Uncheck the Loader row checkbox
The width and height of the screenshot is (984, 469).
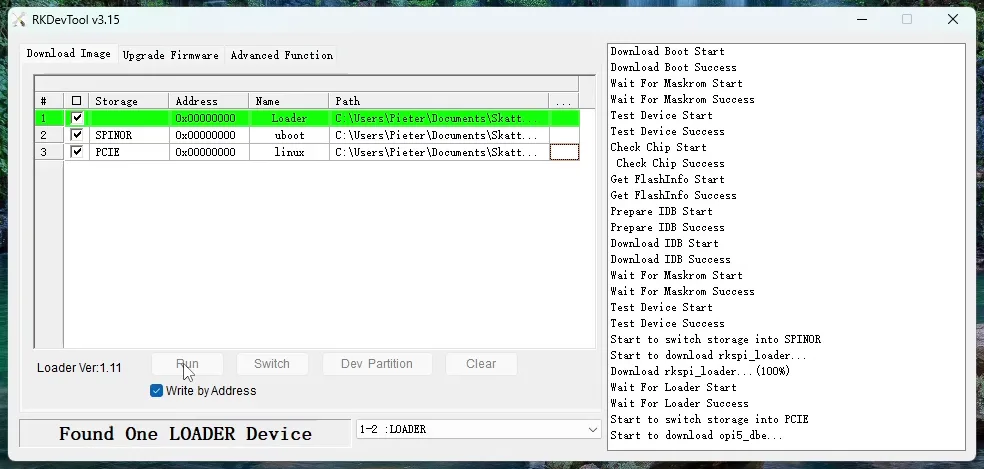click(x=77, y=118)
